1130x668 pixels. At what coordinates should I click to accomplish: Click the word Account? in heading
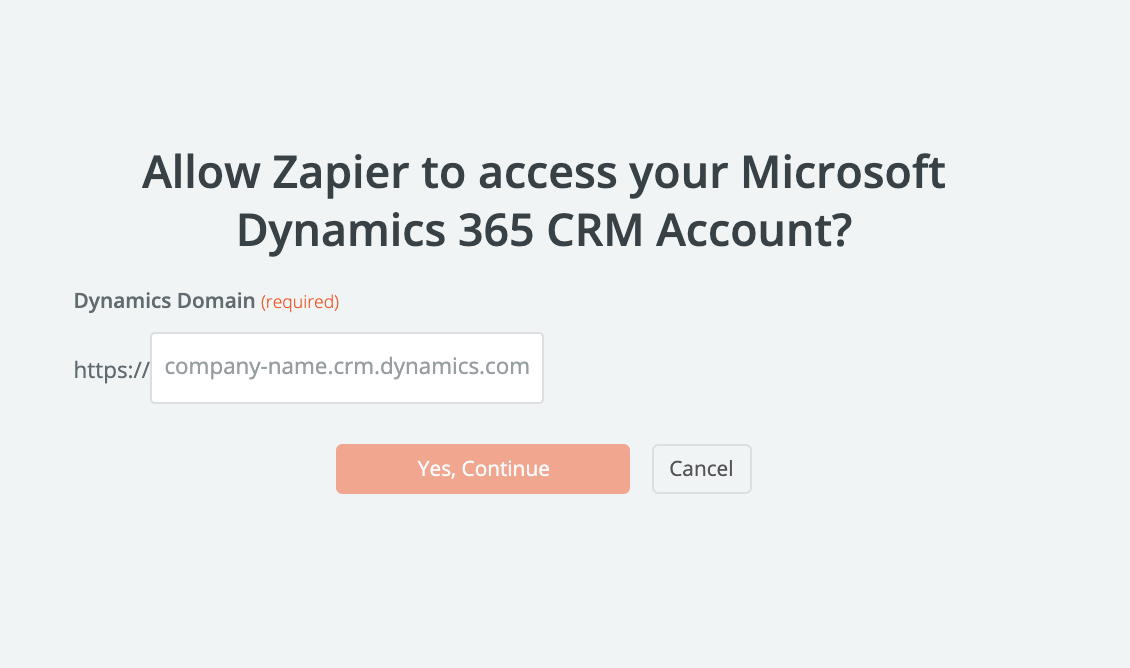point(754,230)
